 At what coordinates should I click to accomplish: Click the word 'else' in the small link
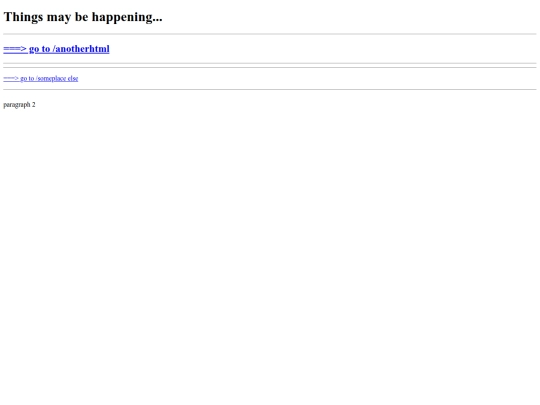tap(73, 79)
